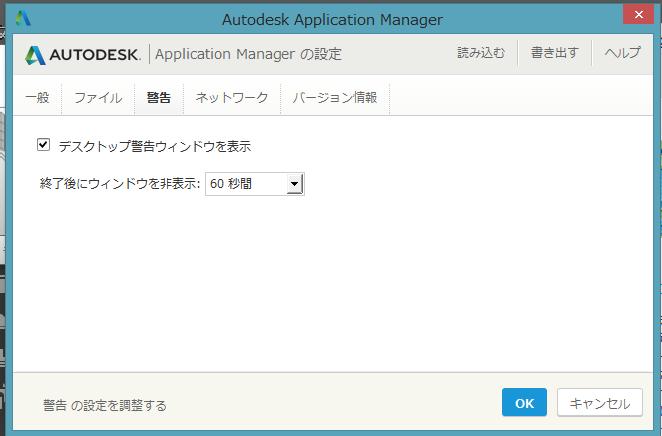This screenshot has height=436, width=662.
Task: Click the Application Manager の設定 heading
Action: tap(248, 54)
